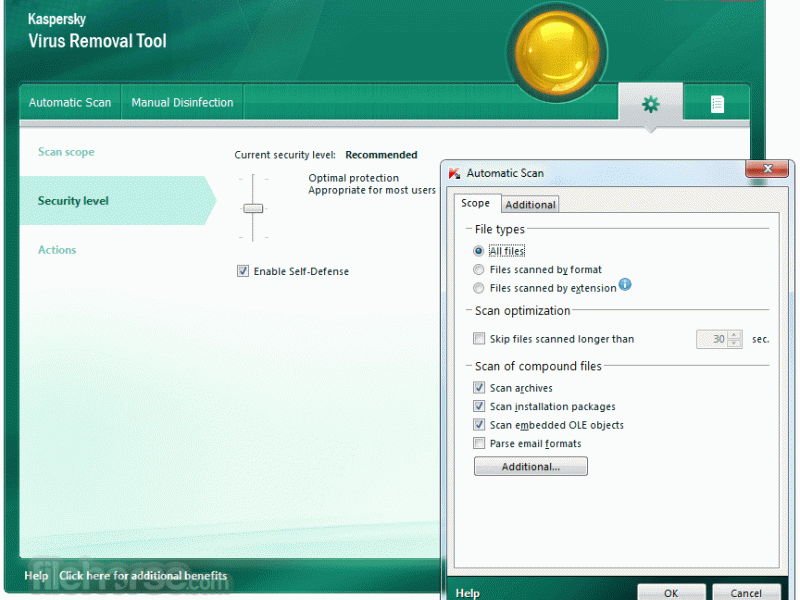The image size is (800, 600).
Task: Open the Manual Disinfection tab
Action: click(x=182, y=103)
